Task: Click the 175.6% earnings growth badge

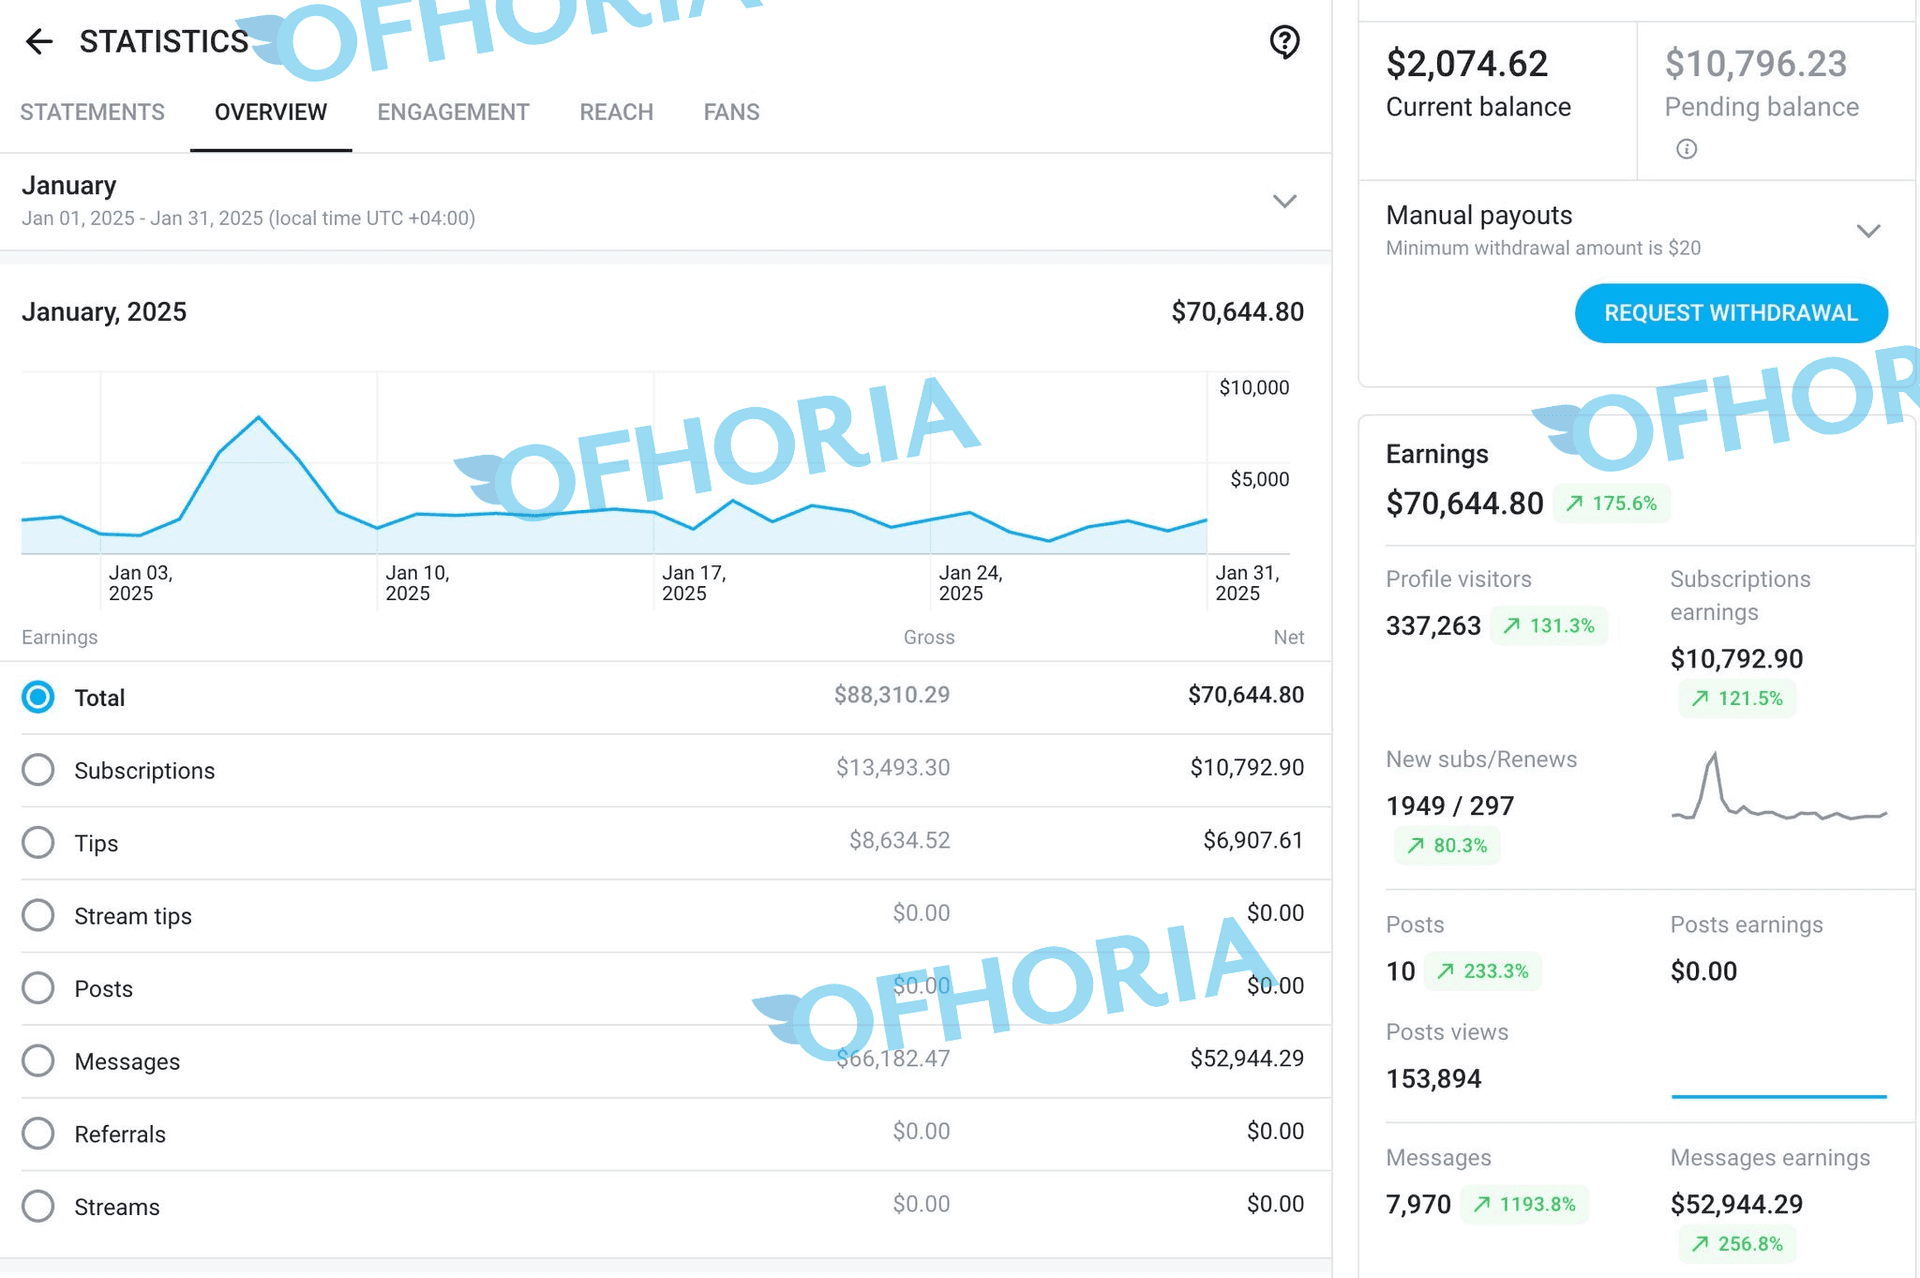Action: pos(1611,503)
